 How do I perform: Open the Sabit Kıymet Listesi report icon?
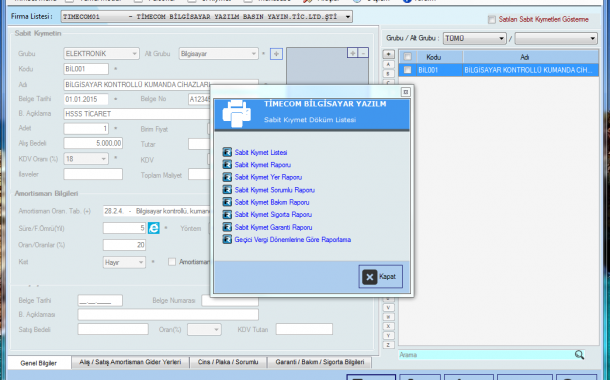227,152
